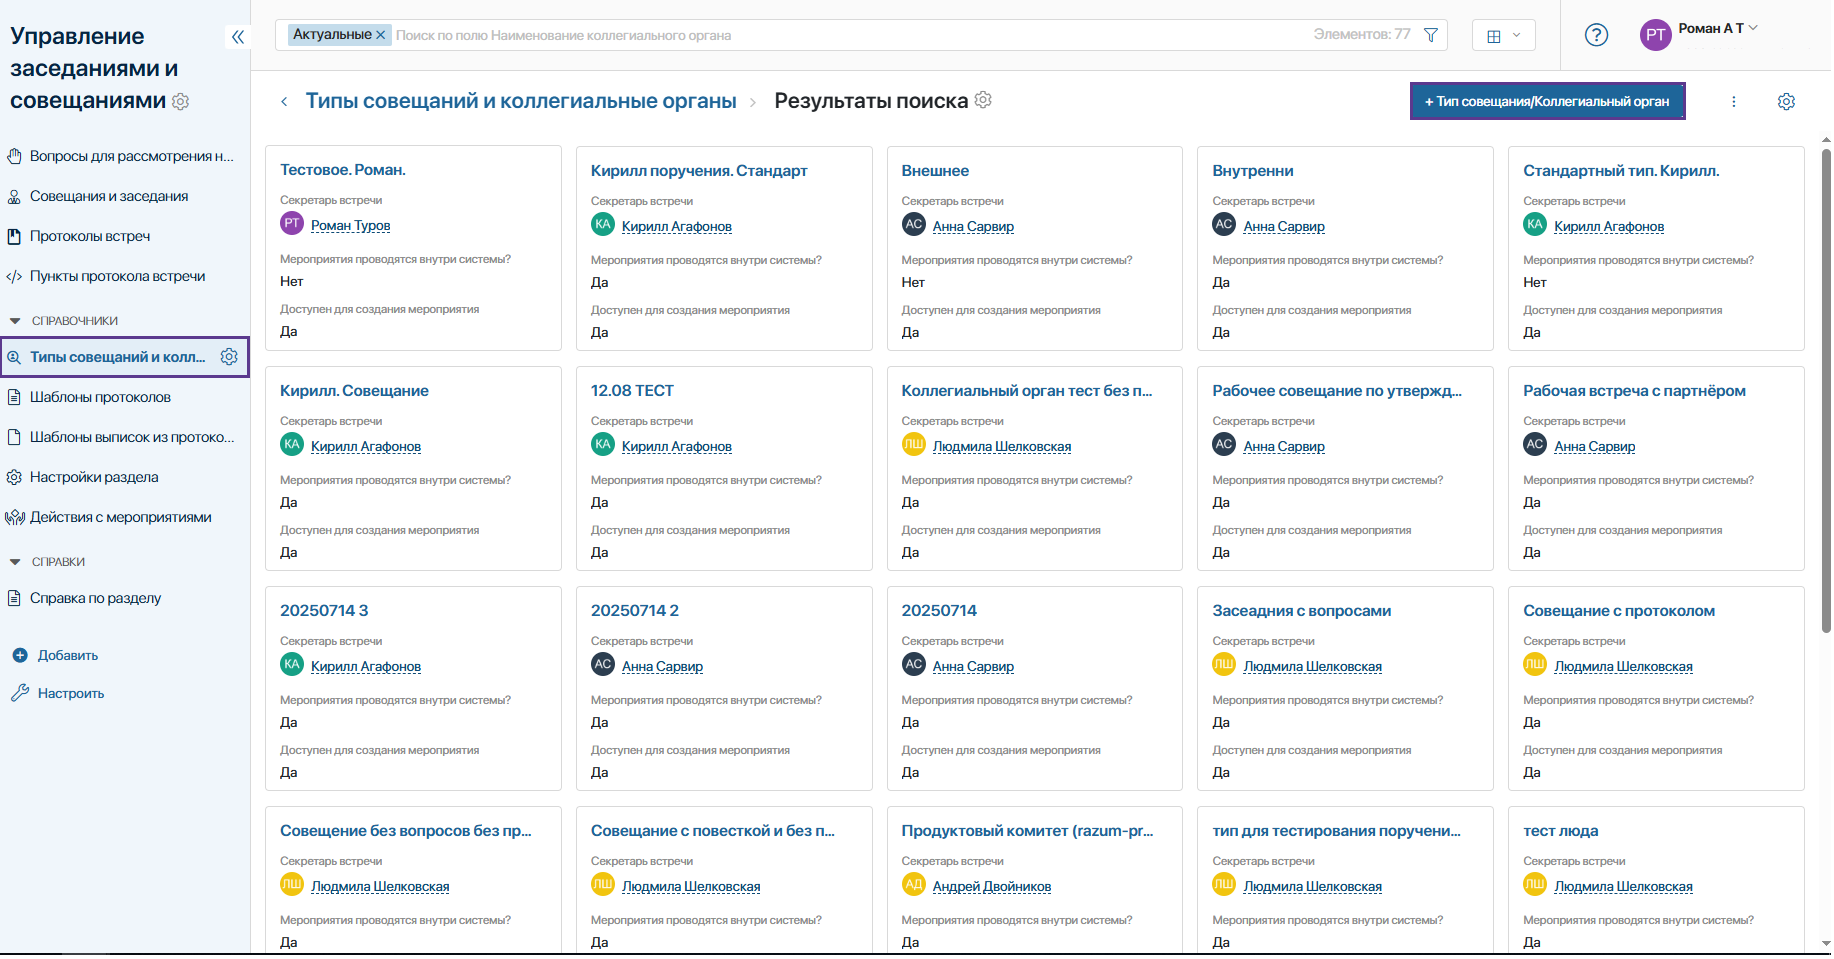Open the help question mark icon

point(1596,35)
